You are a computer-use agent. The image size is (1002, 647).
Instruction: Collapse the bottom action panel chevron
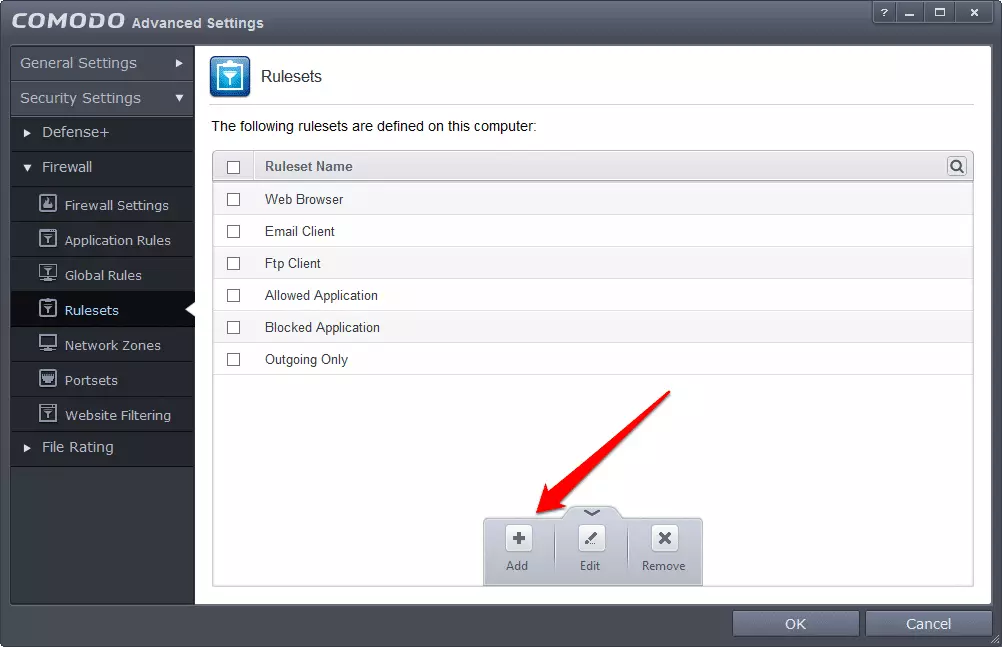click(592, 512)
